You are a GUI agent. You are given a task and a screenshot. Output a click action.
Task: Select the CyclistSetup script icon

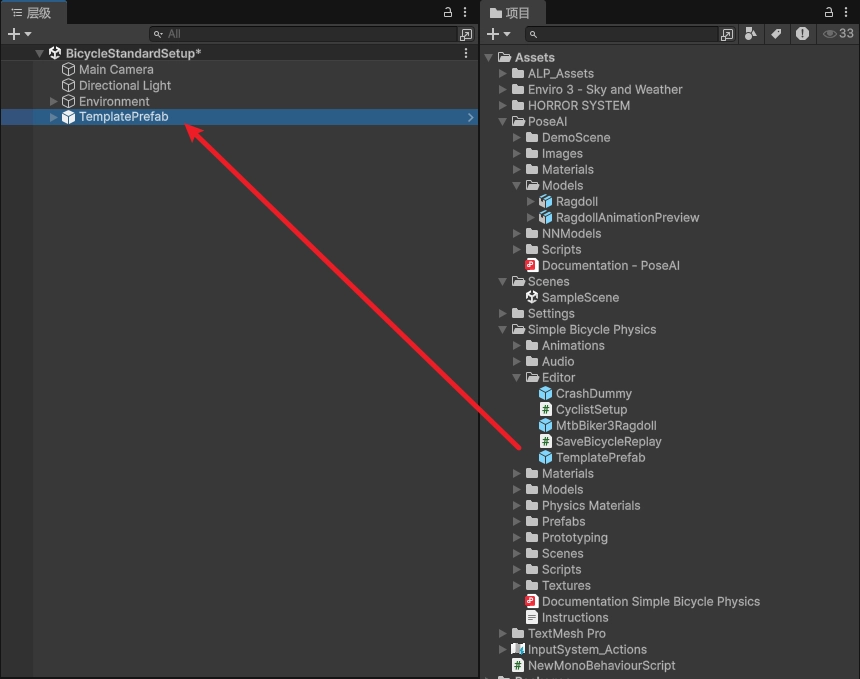tap(546, 410)
